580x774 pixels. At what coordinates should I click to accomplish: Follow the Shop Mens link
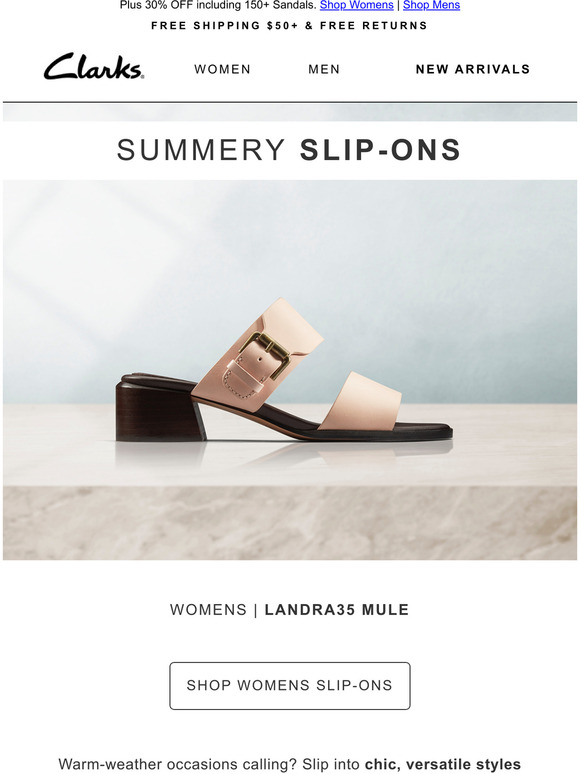(x=431, y=5)
